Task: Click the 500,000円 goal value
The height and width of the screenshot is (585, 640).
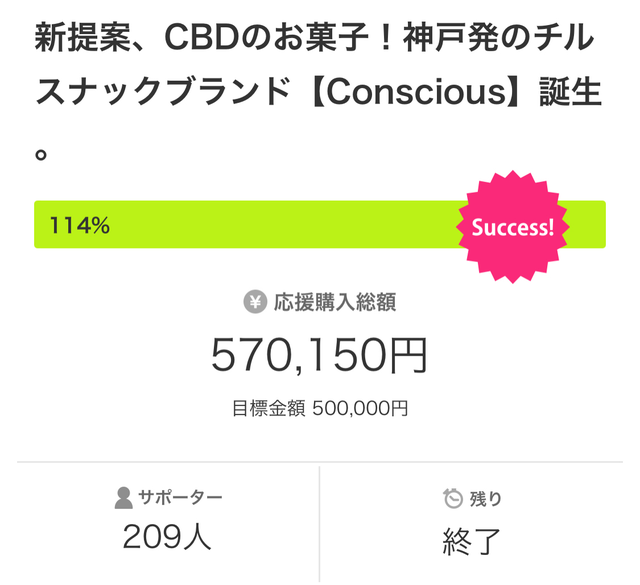Action: pyautogui.click(x=360, y=408)
